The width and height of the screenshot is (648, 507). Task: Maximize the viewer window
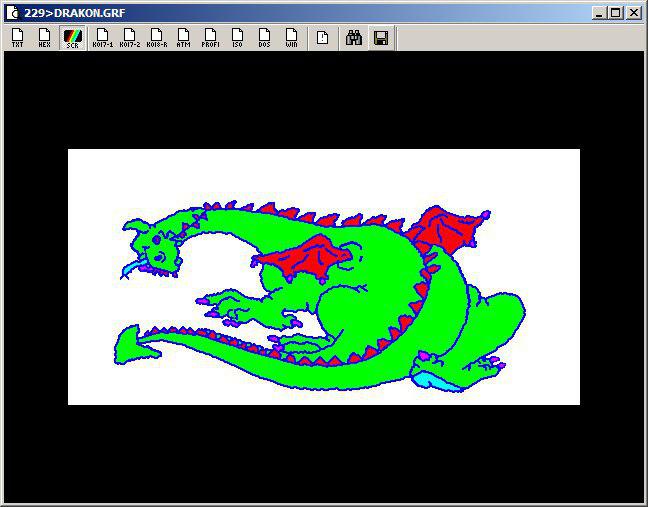pos(616,12)
